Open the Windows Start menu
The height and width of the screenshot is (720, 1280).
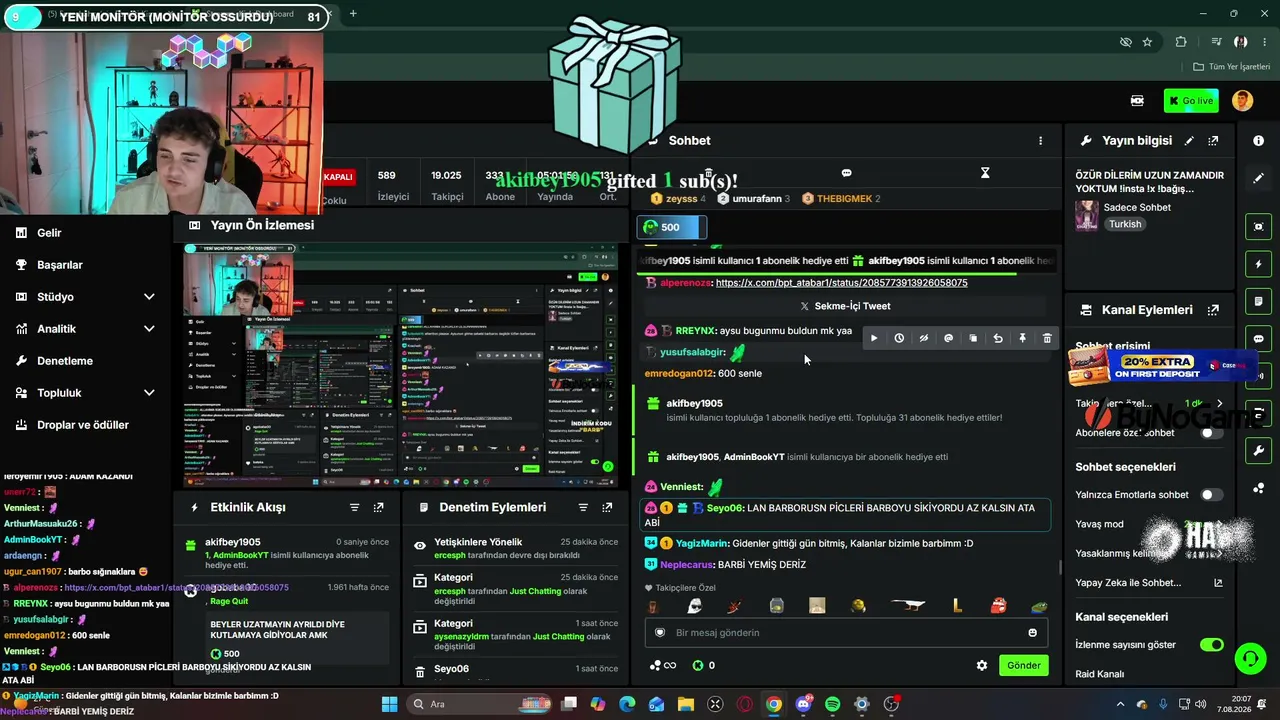tap(389, 704)
